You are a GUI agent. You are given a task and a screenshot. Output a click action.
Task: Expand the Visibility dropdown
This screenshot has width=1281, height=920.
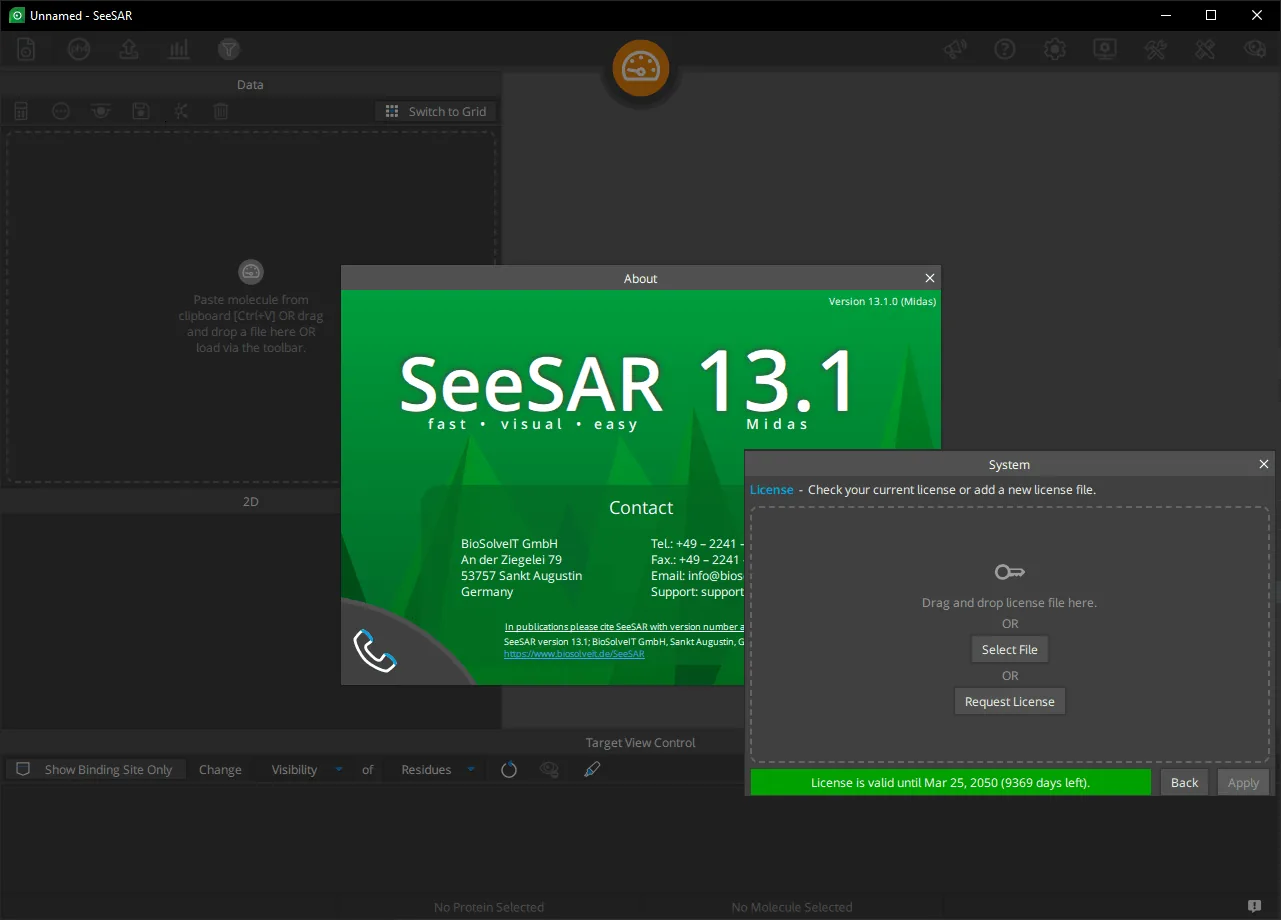pyautogui.click(x=307, y=769)
